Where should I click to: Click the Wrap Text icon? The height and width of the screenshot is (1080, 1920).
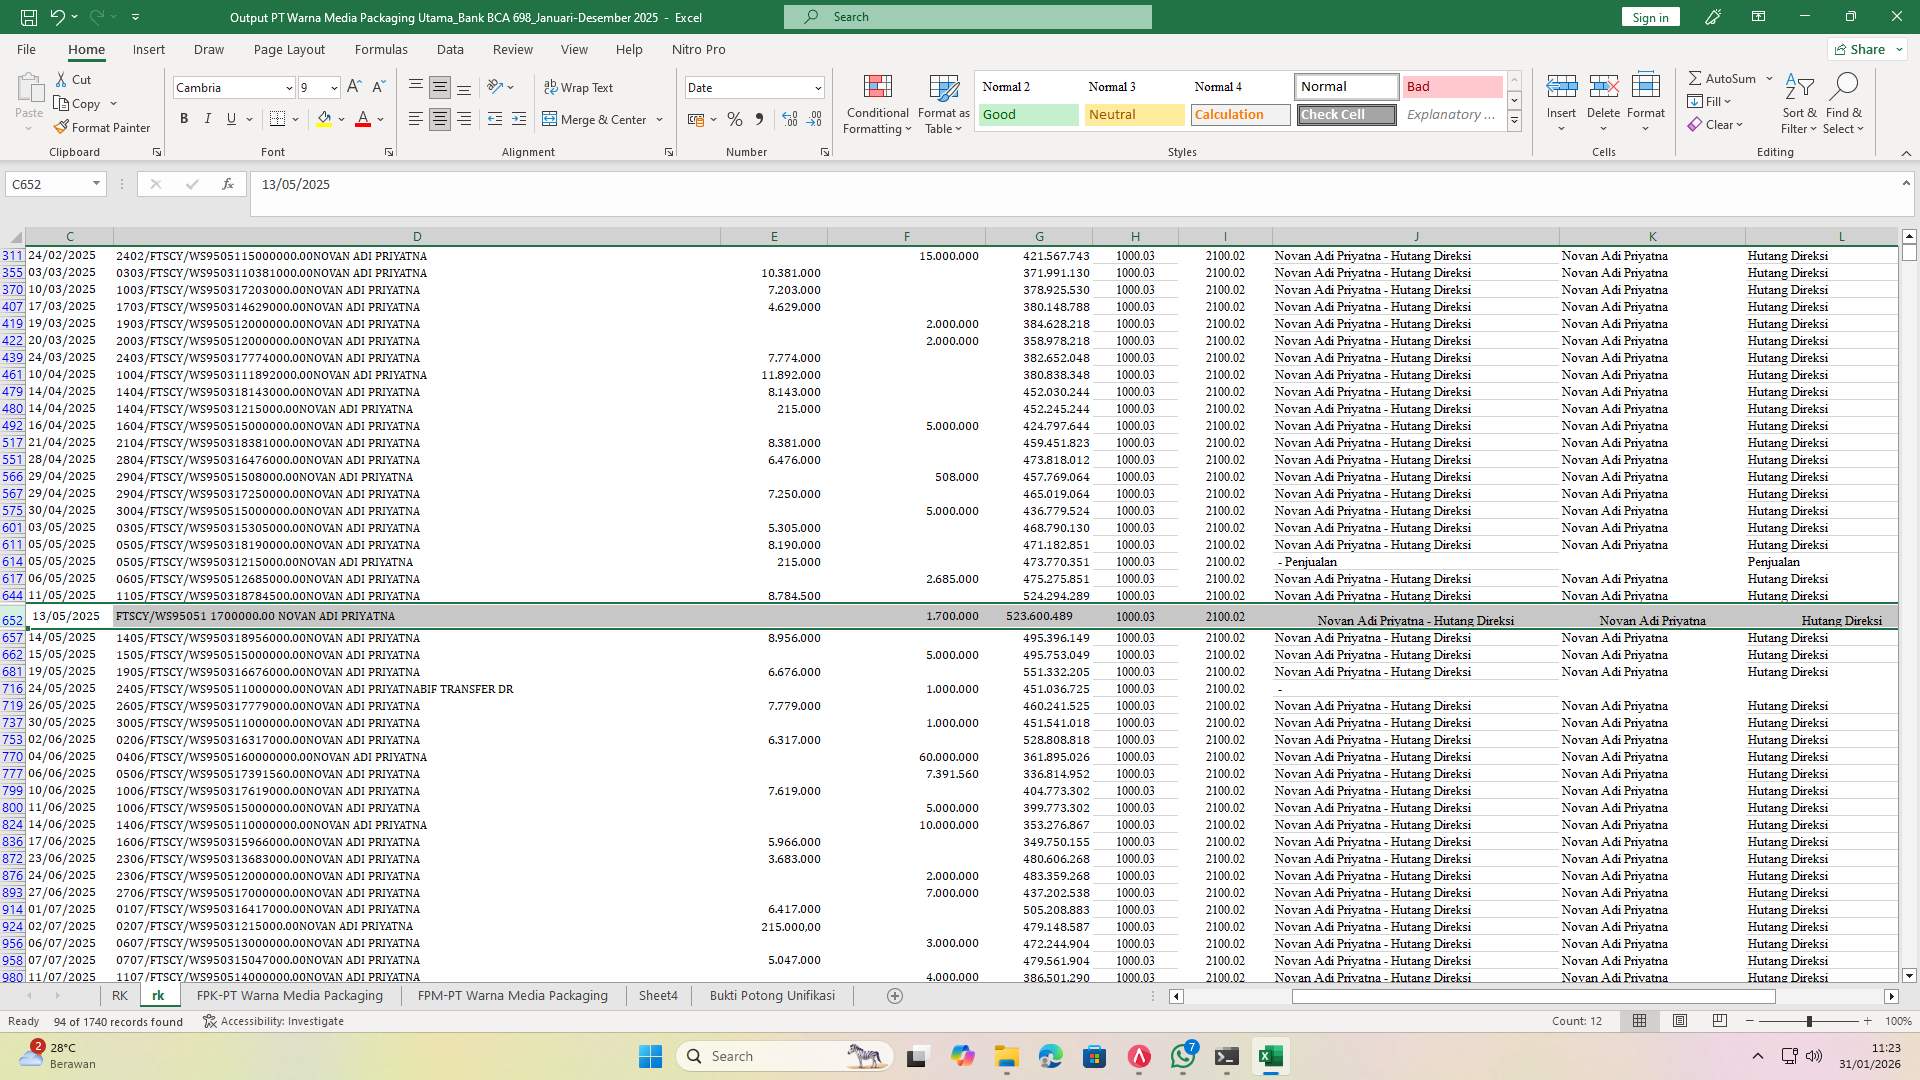[x=579, y=87]
